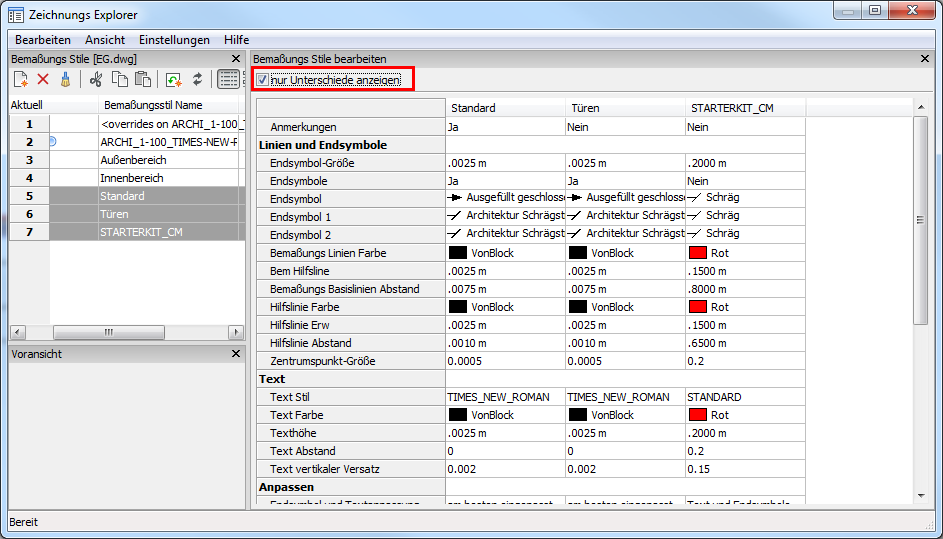The height and width of the screenshot is (539, 943).
Task: Close the Bemaßungs Stile bearbeiten panel
Action: [925, 59]
